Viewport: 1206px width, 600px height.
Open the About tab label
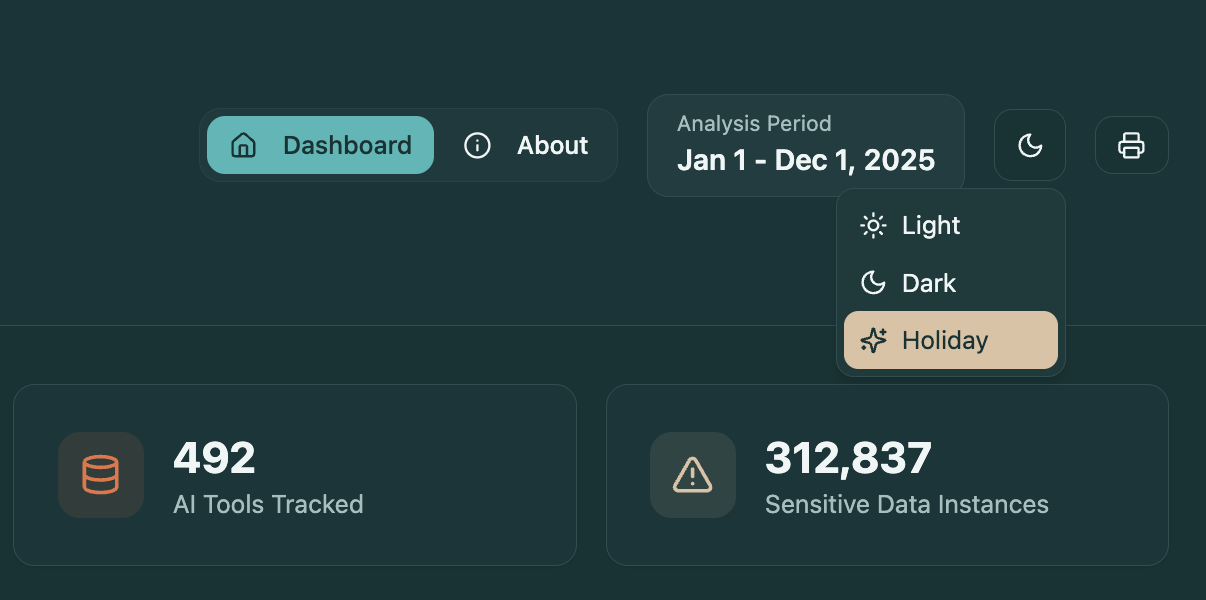[x=552, y=145]
